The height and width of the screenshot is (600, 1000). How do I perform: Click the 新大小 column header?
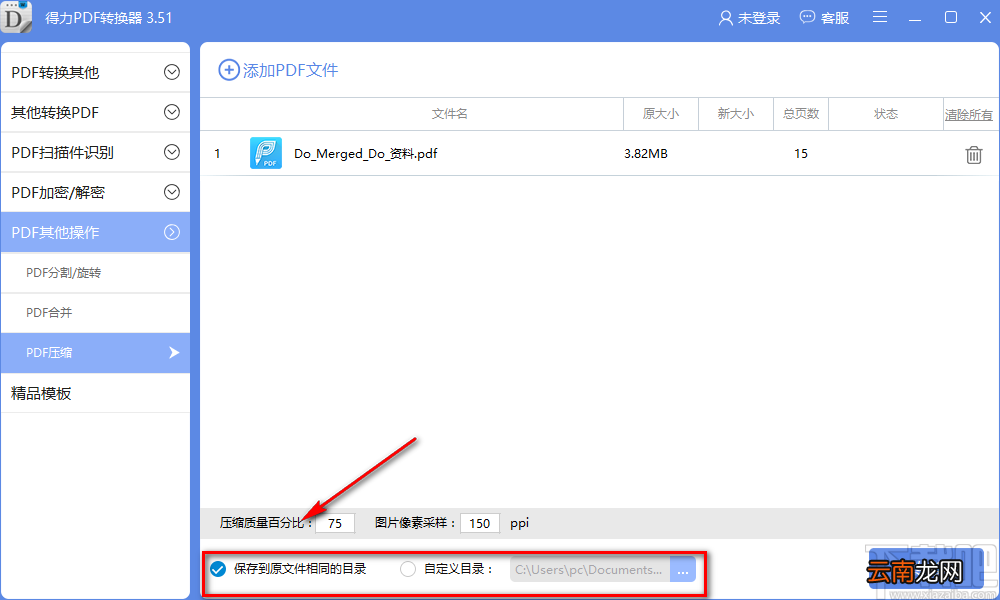click(x=736, y=114)
